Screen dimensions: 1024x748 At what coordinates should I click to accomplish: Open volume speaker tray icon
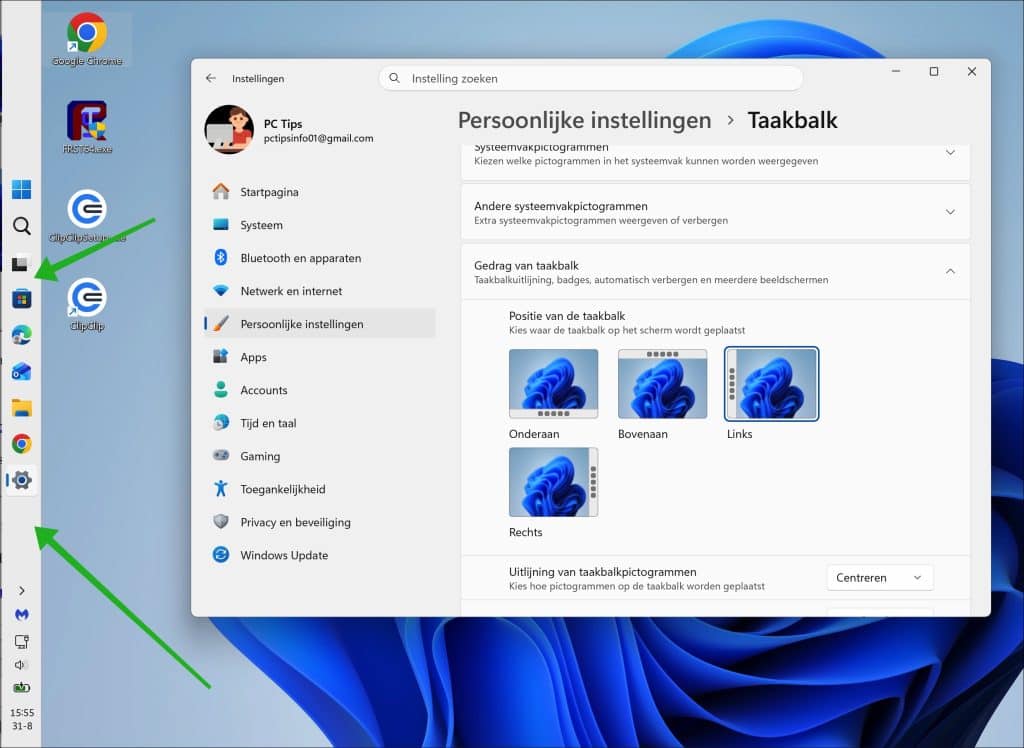click(20, 664)
